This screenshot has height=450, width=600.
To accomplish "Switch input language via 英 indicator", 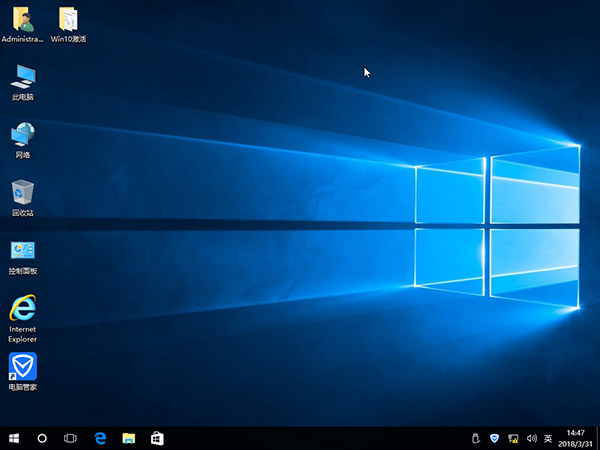I will click(x=547, y=438).
